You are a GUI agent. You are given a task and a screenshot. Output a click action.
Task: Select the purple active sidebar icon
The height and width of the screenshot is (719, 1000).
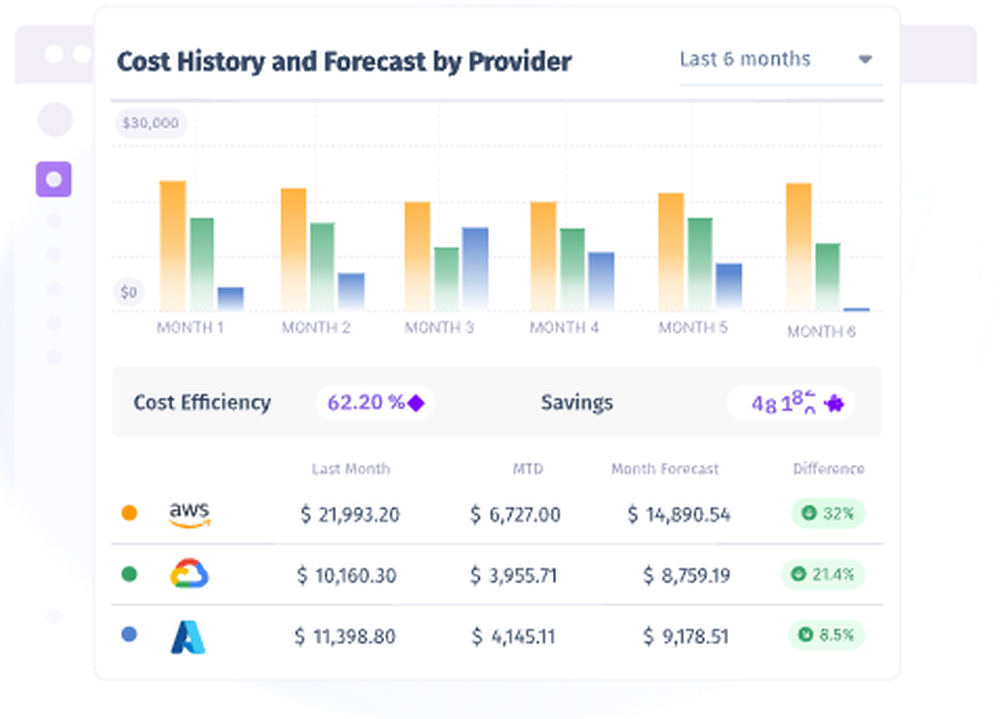[x=54, y=179]
